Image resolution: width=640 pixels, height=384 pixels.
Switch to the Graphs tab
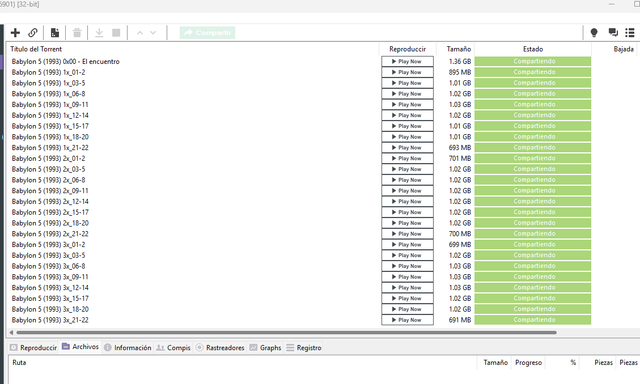point(266,348)
